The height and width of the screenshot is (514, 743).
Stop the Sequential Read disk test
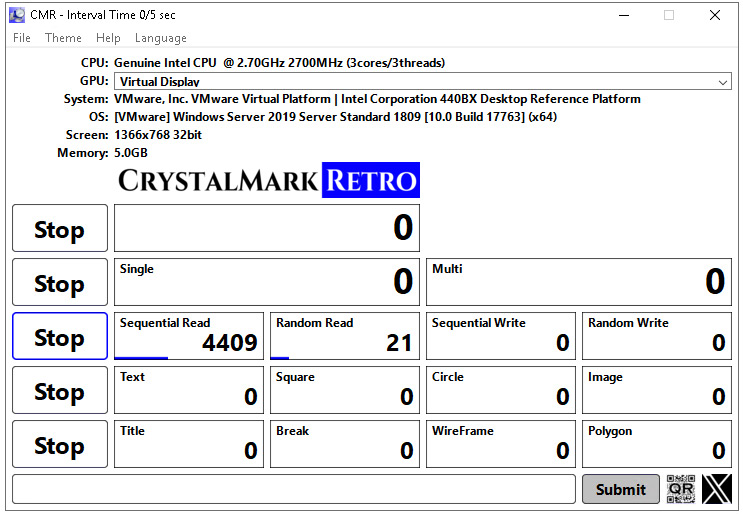[x=60, y=336]
